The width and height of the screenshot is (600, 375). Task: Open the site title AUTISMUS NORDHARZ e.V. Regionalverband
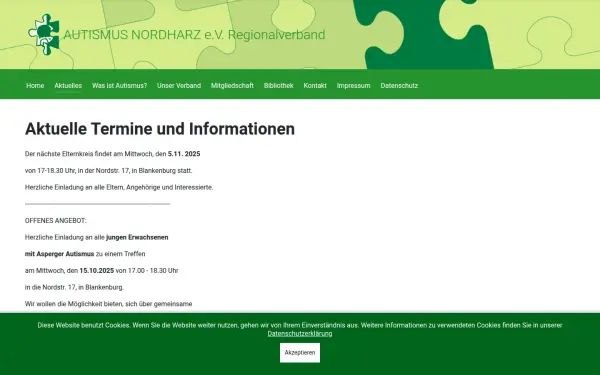coord(194,35)
